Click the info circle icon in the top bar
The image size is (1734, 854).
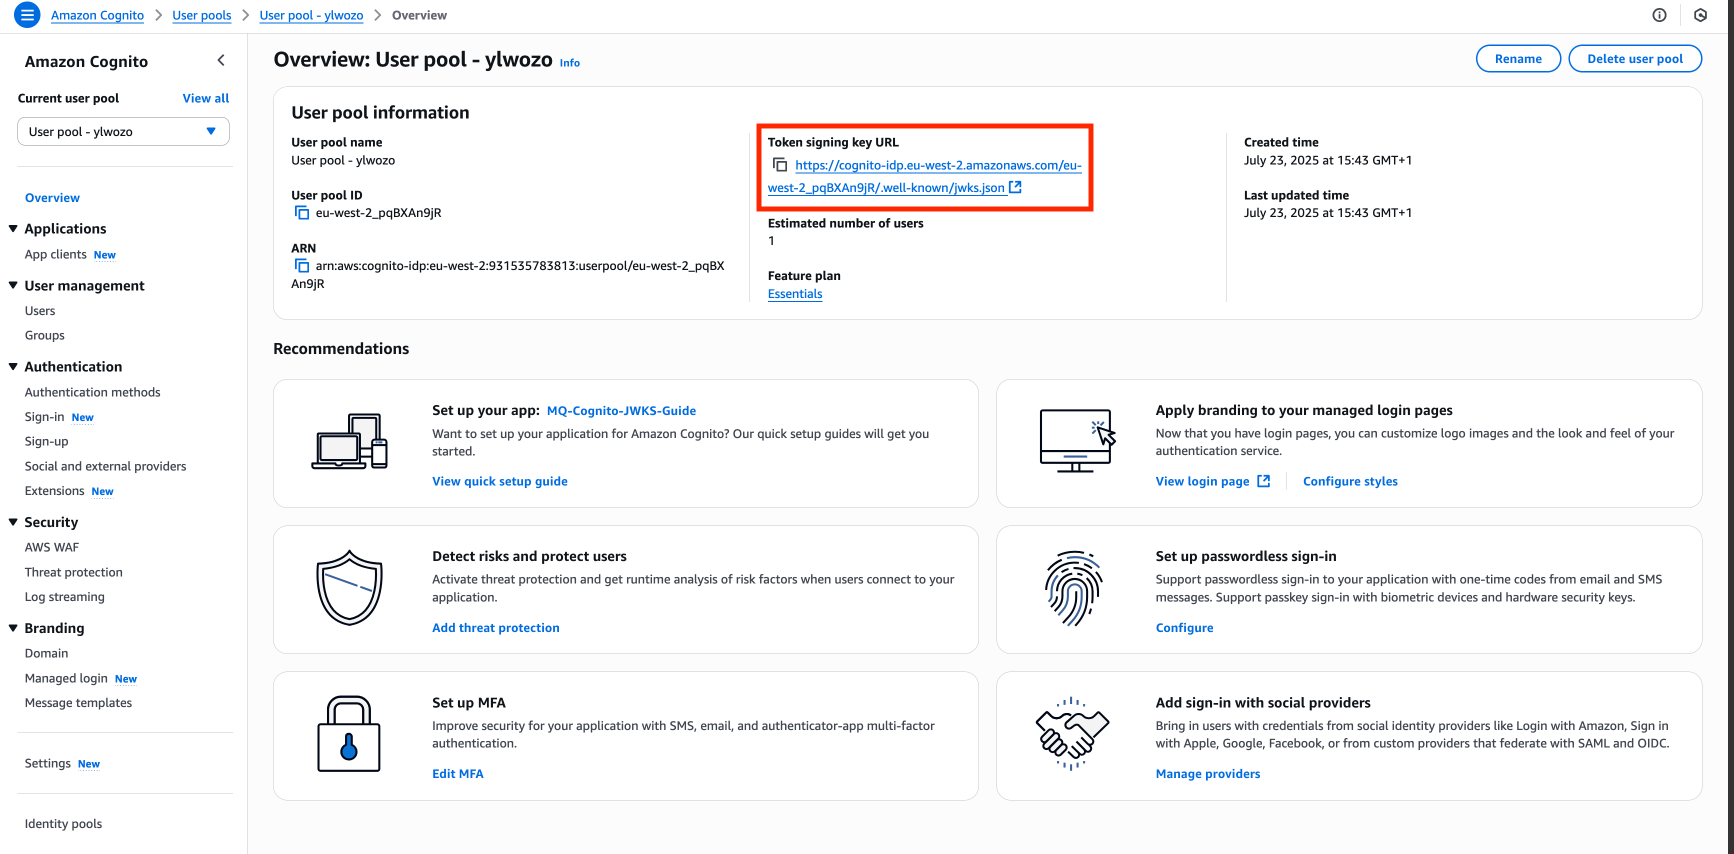click(x=1659, y=15)
